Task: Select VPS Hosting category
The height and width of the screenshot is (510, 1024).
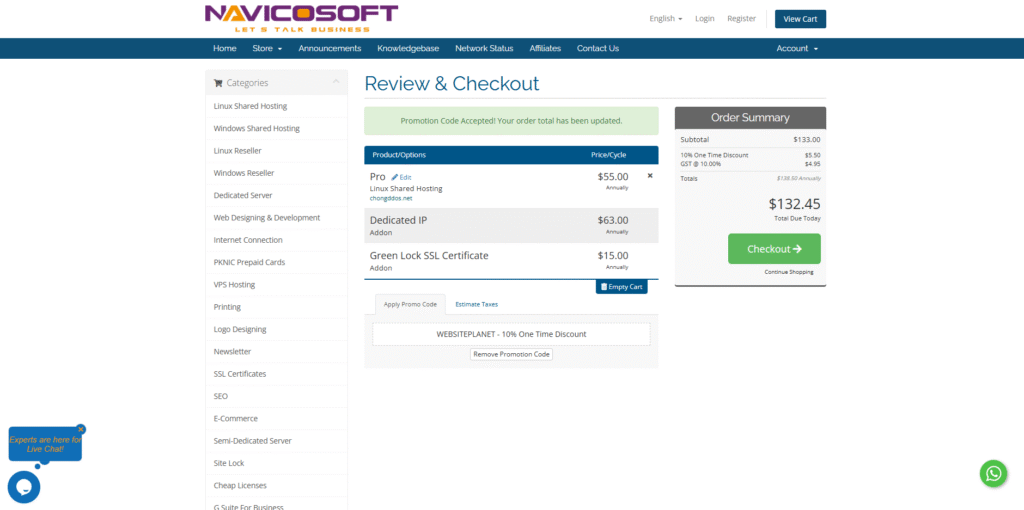Action: coord(234,285)
